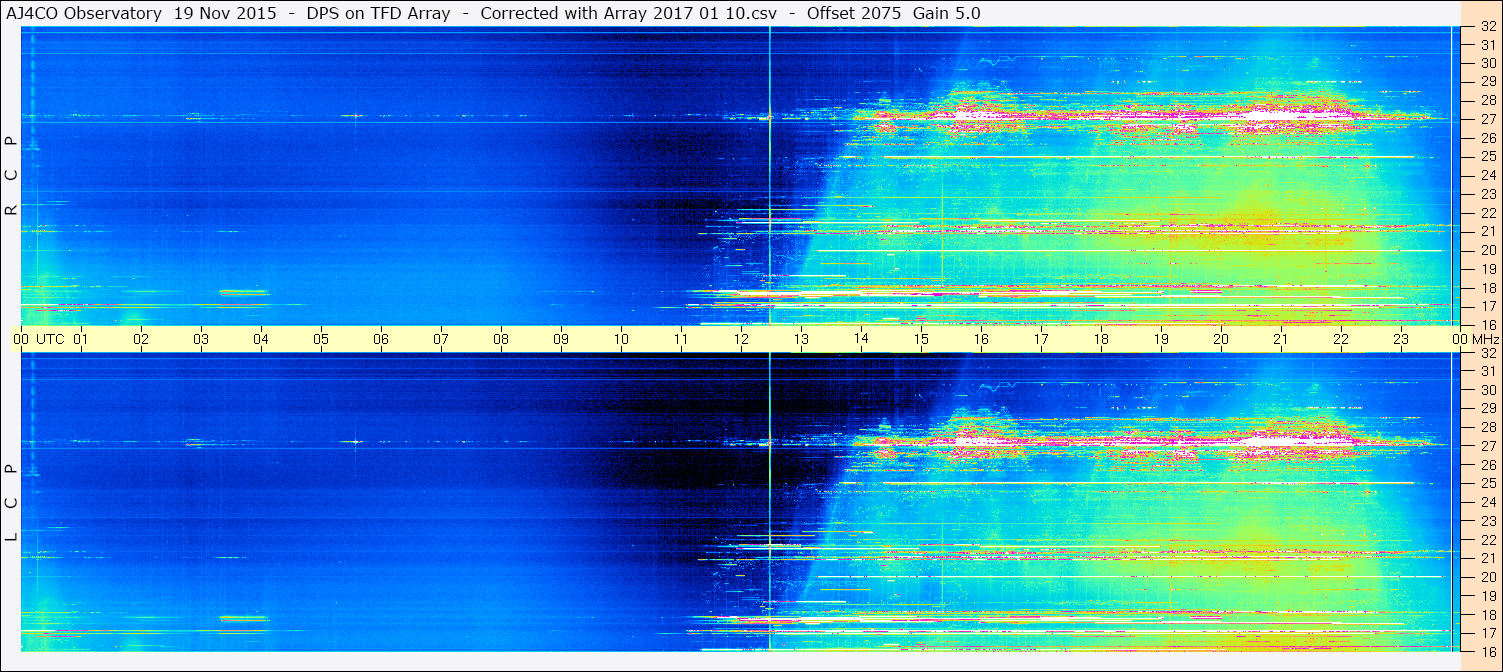Image resolution: width=1503 pixels, height=672 pixels.
Task: Click 23 MHz on the LCP frequency scale
Action: pos(1488,521)
